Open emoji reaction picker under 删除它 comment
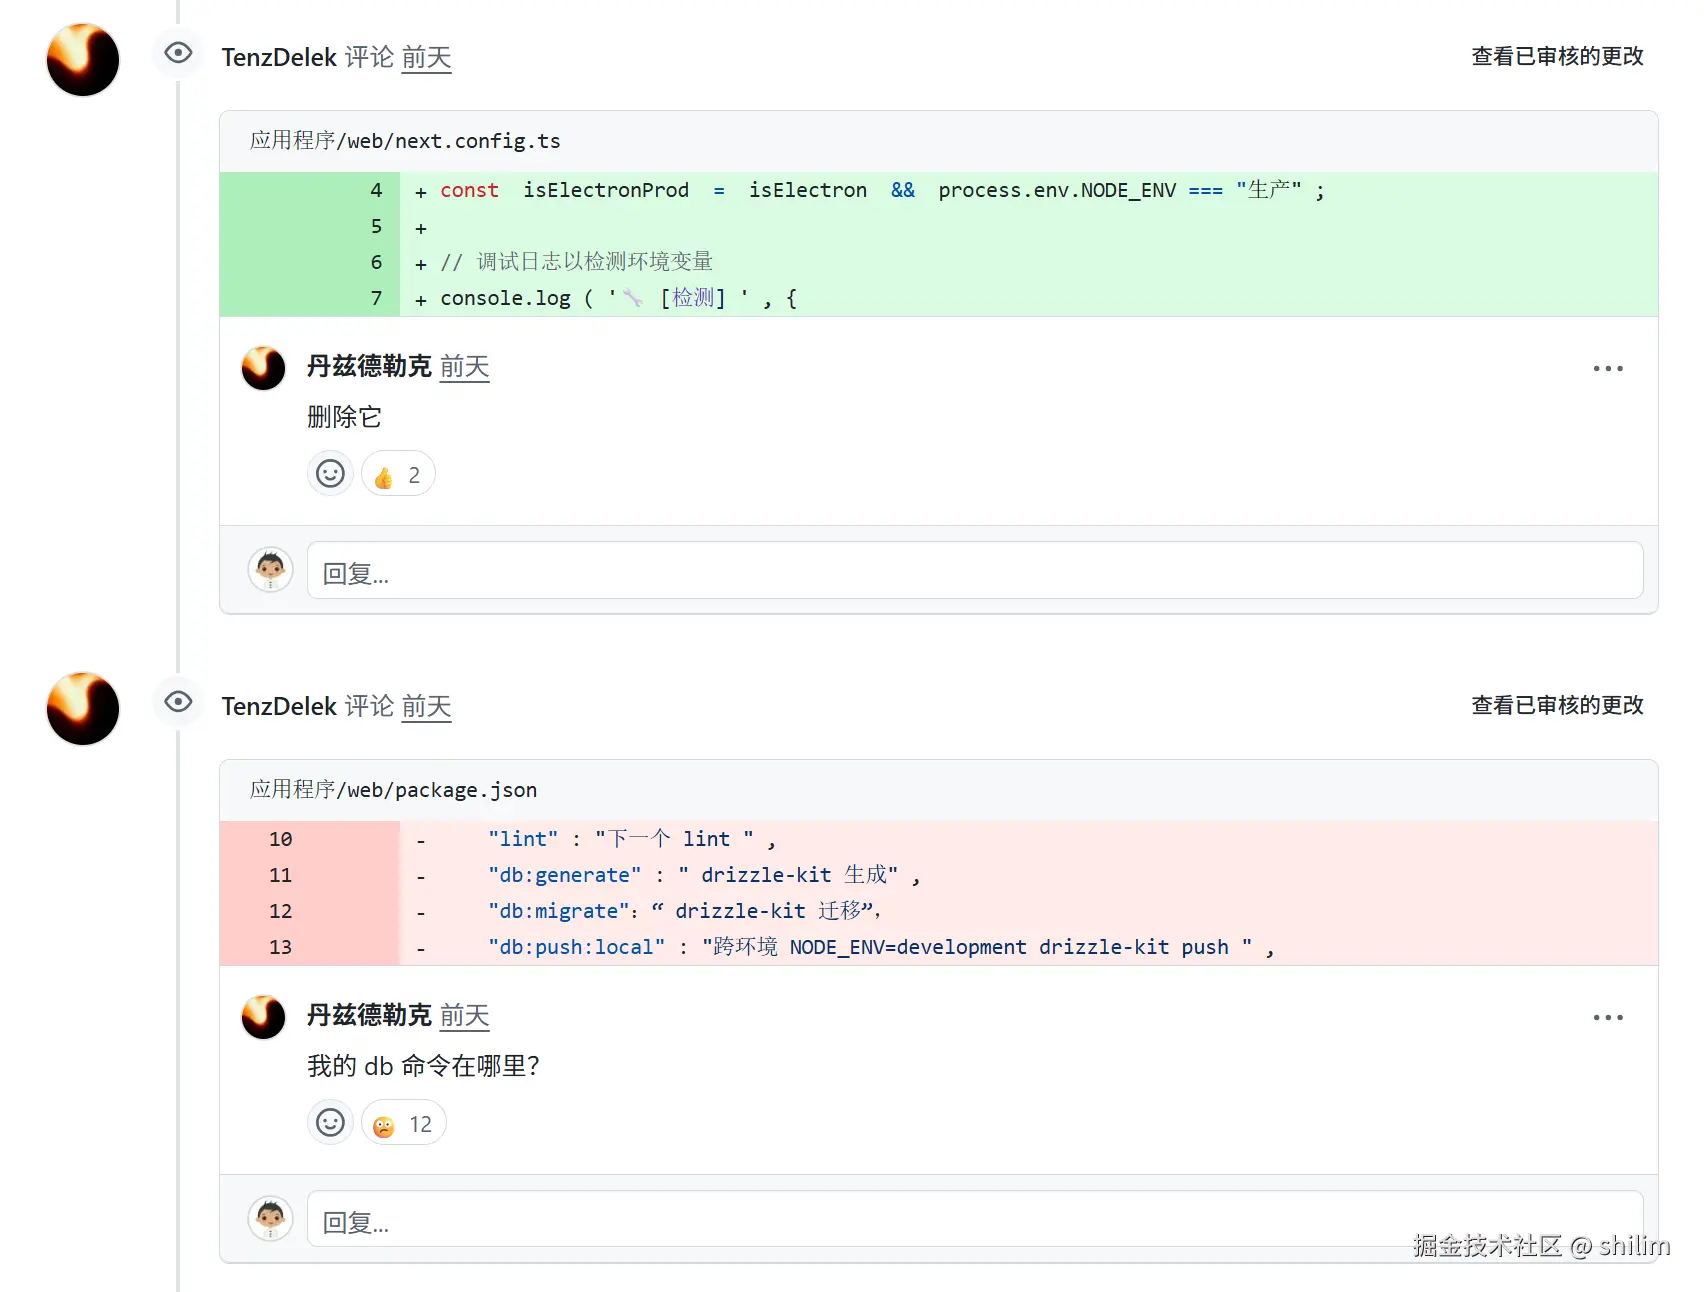 (330, 474)
